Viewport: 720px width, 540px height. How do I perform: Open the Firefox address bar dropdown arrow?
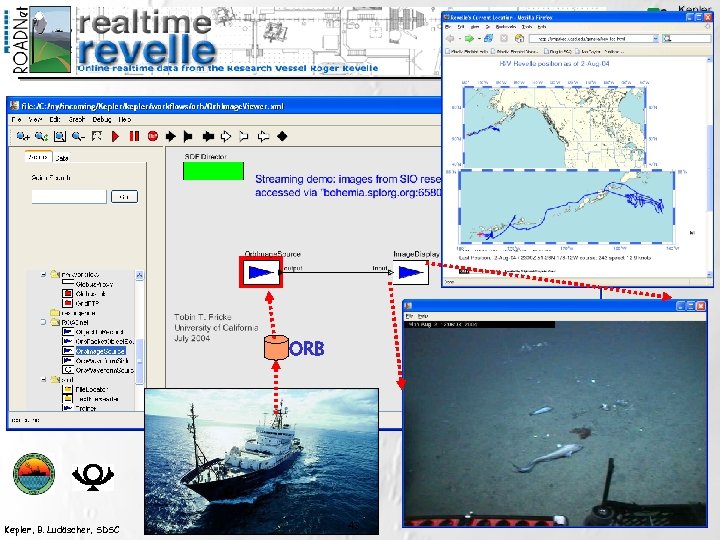[656, 39]
